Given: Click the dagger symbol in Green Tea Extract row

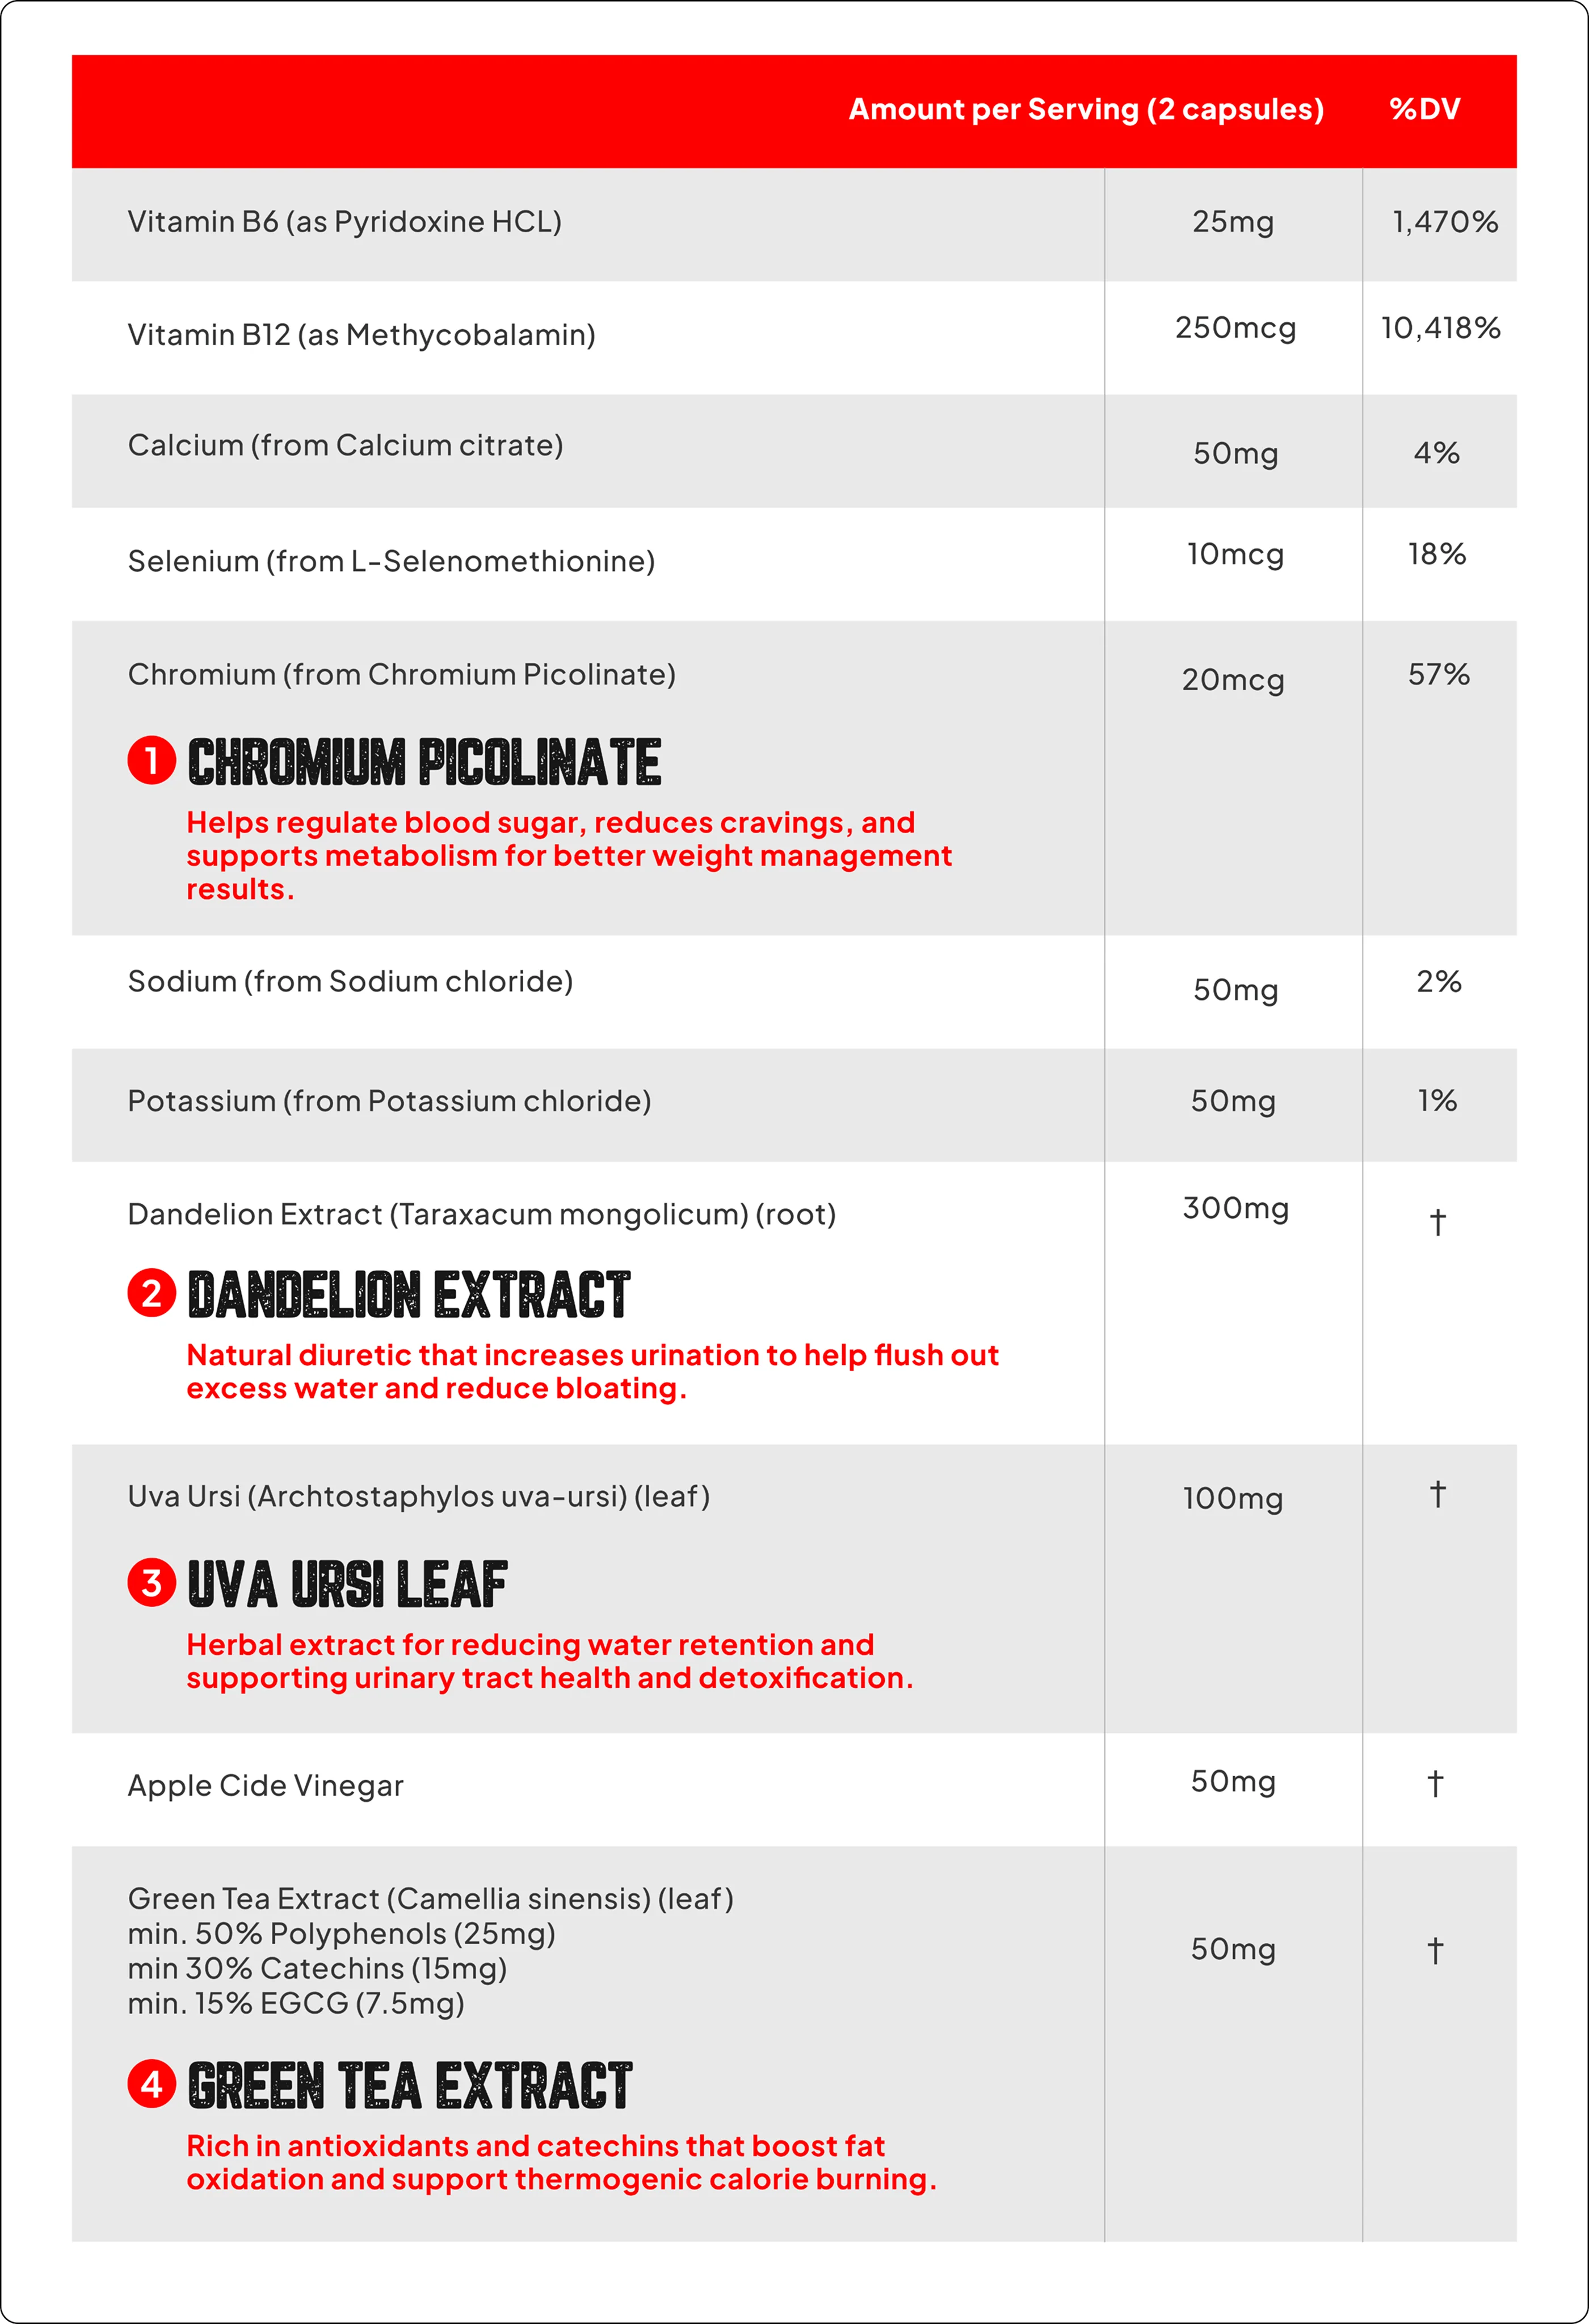Looking at the screenshot, I should click(x=1435, y=1950).
